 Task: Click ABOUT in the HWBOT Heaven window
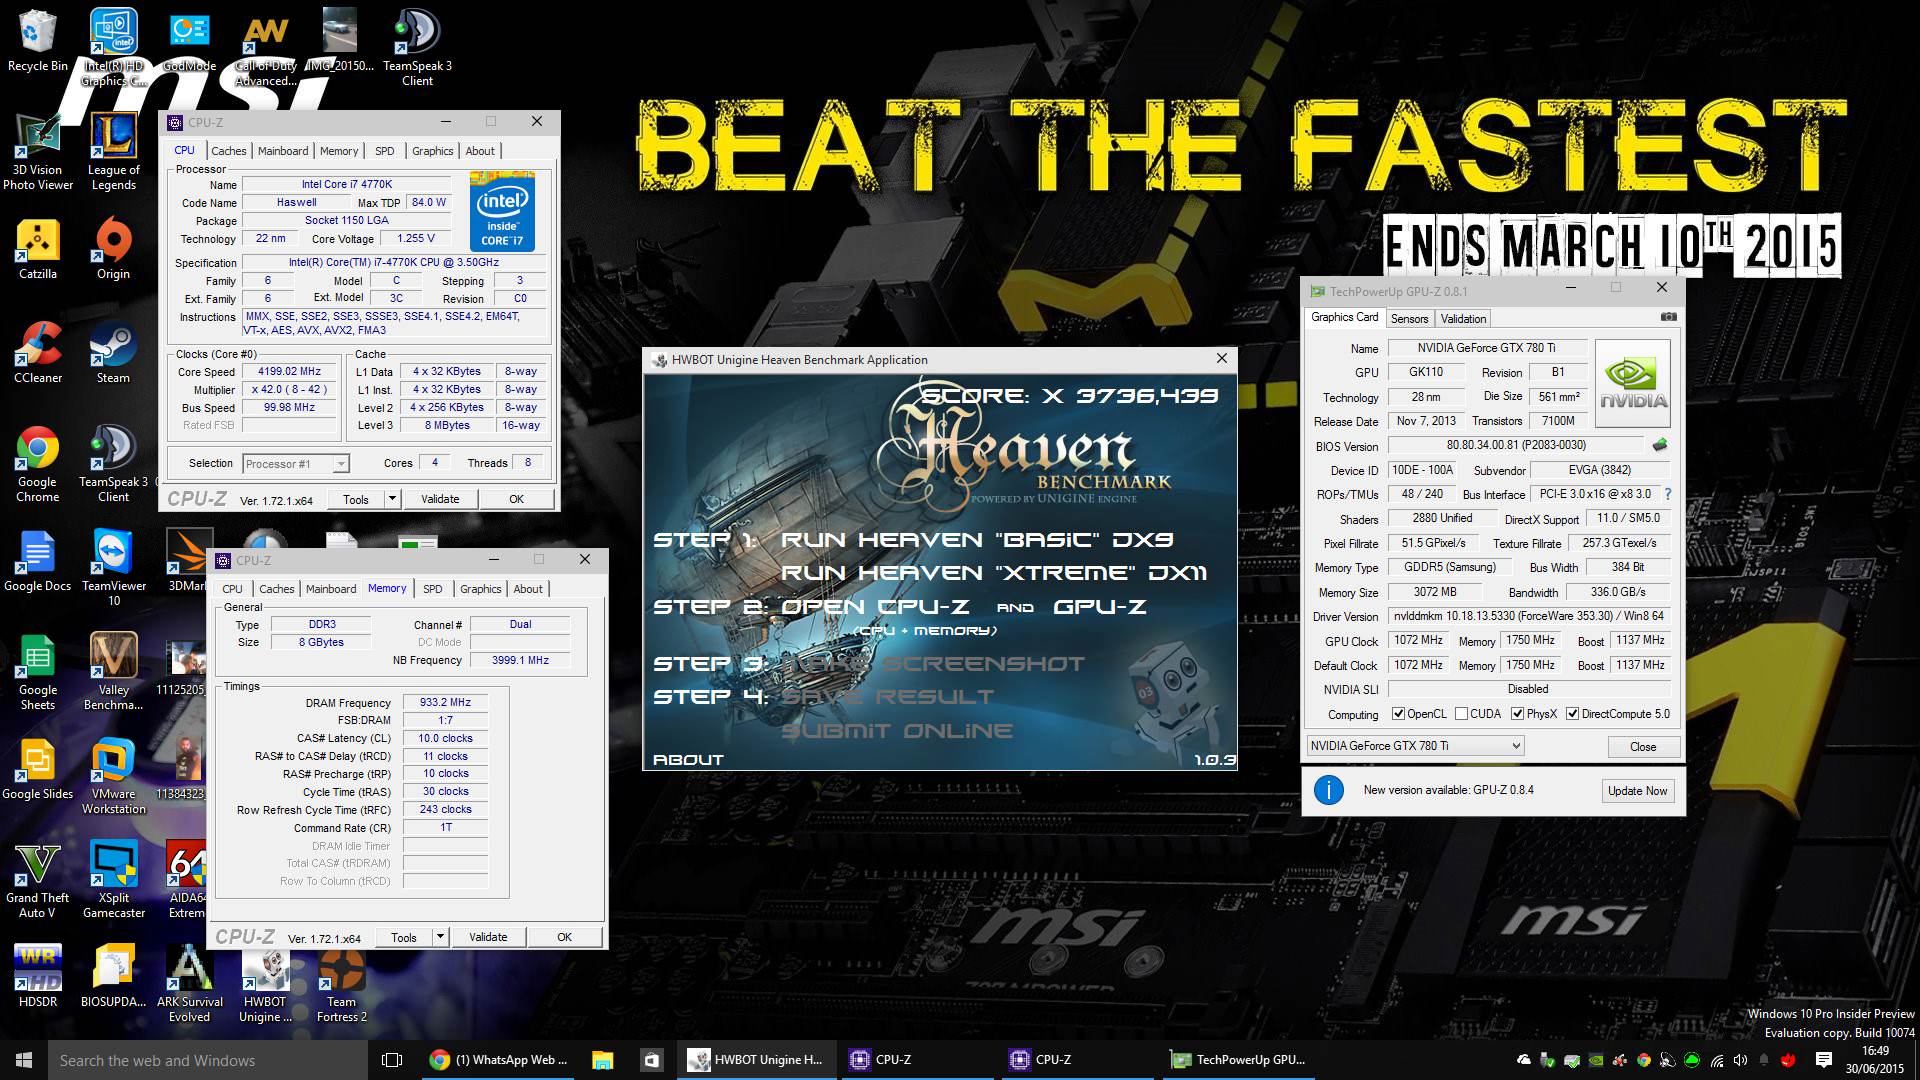[x=688, y=760]
